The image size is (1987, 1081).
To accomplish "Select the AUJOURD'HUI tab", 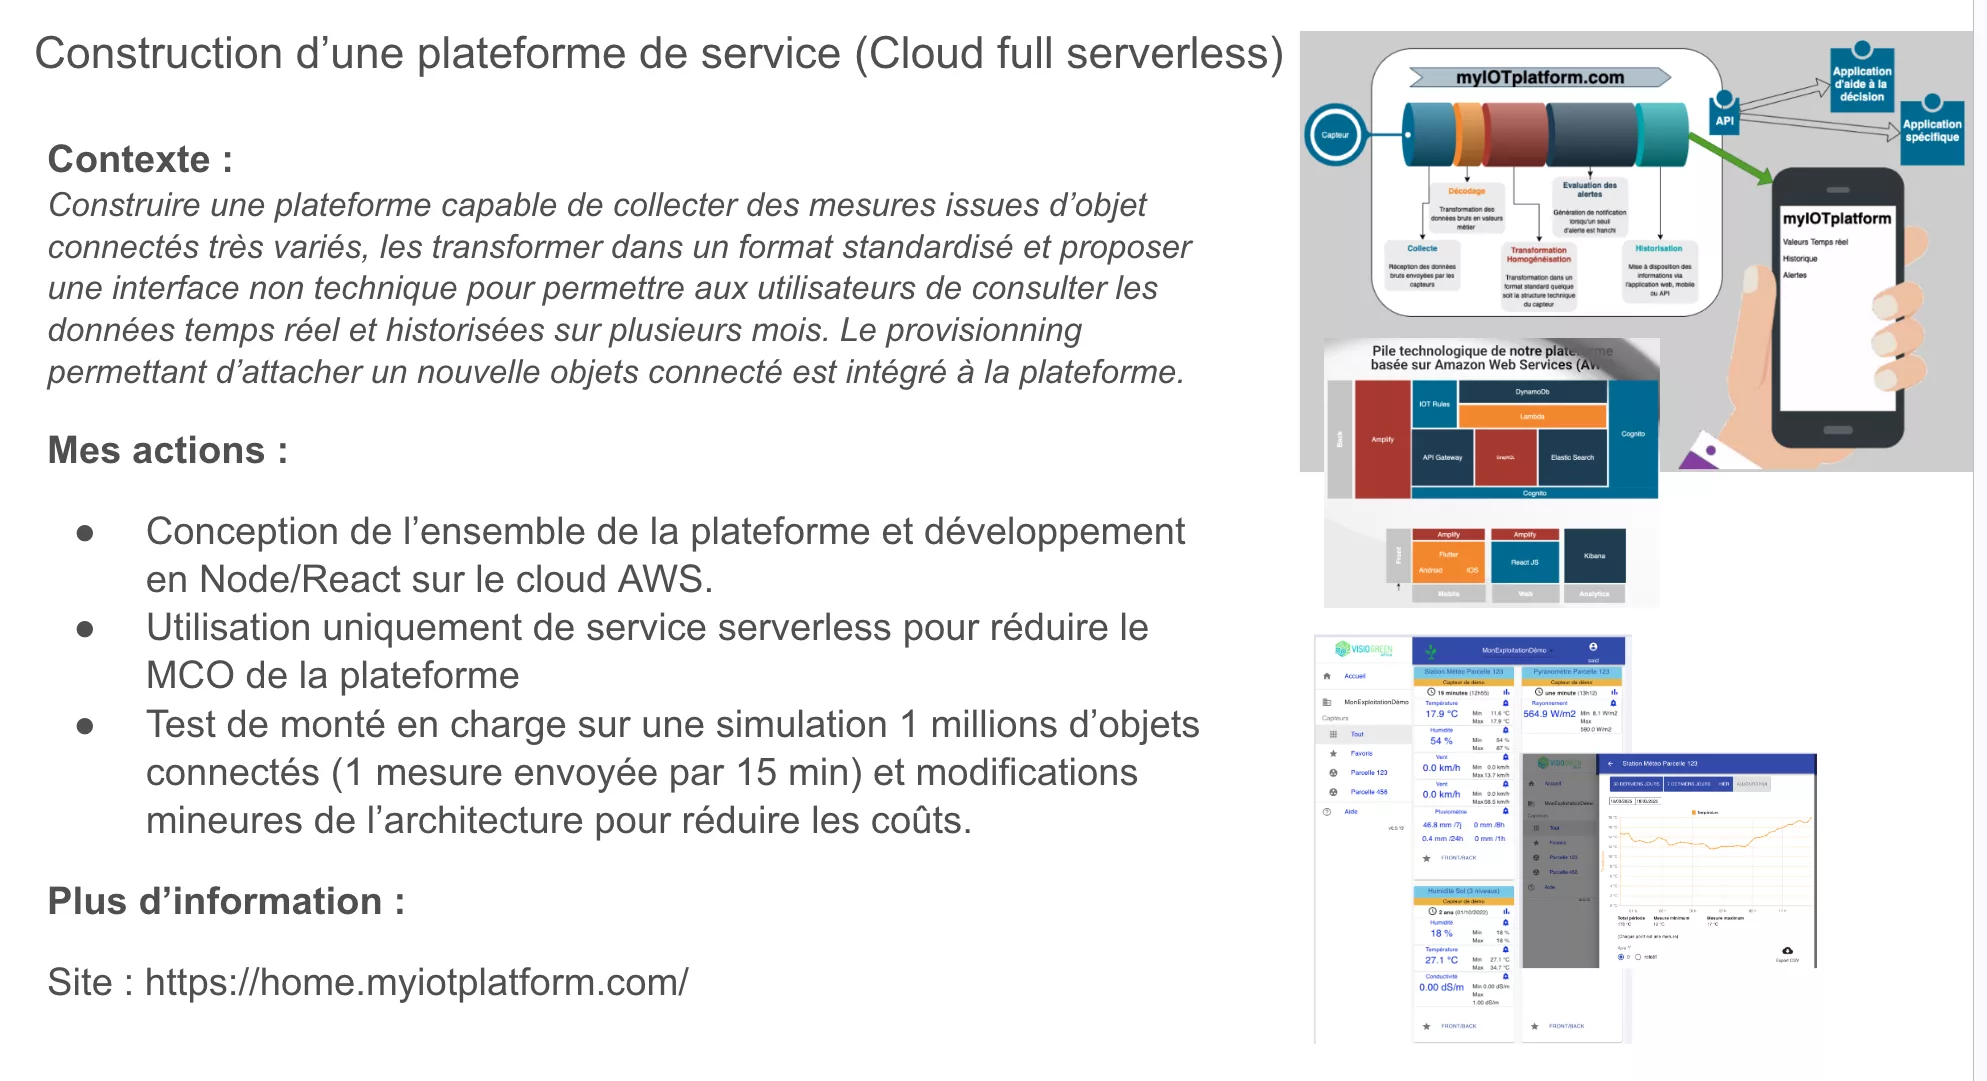I will 1752,784.
